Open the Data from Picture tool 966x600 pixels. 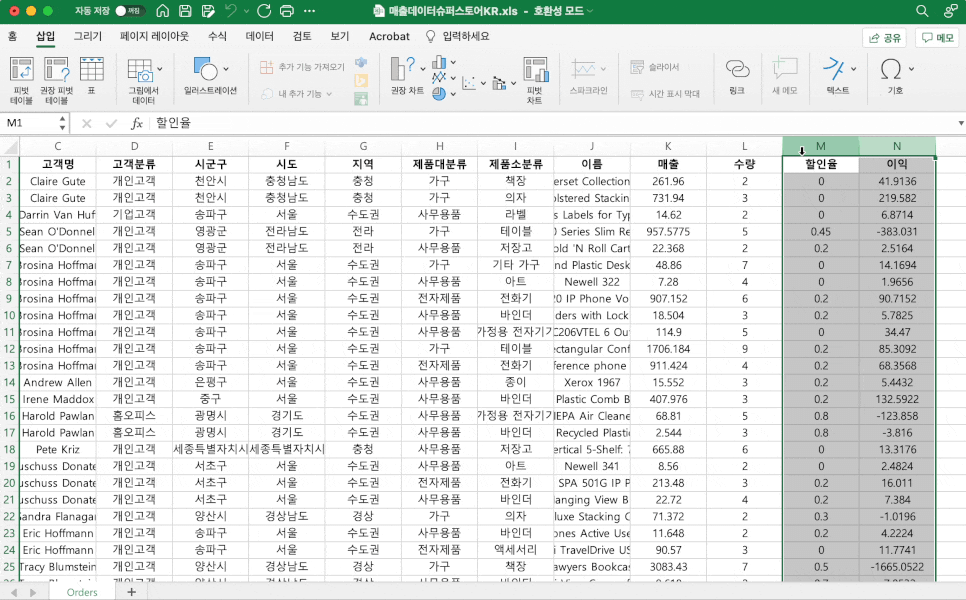[142, 68]
